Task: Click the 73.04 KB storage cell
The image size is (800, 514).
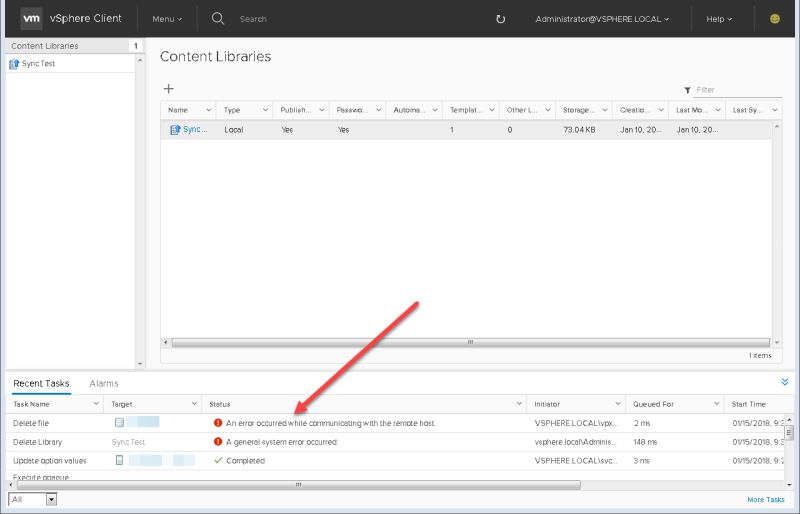Action: (579, 130)
